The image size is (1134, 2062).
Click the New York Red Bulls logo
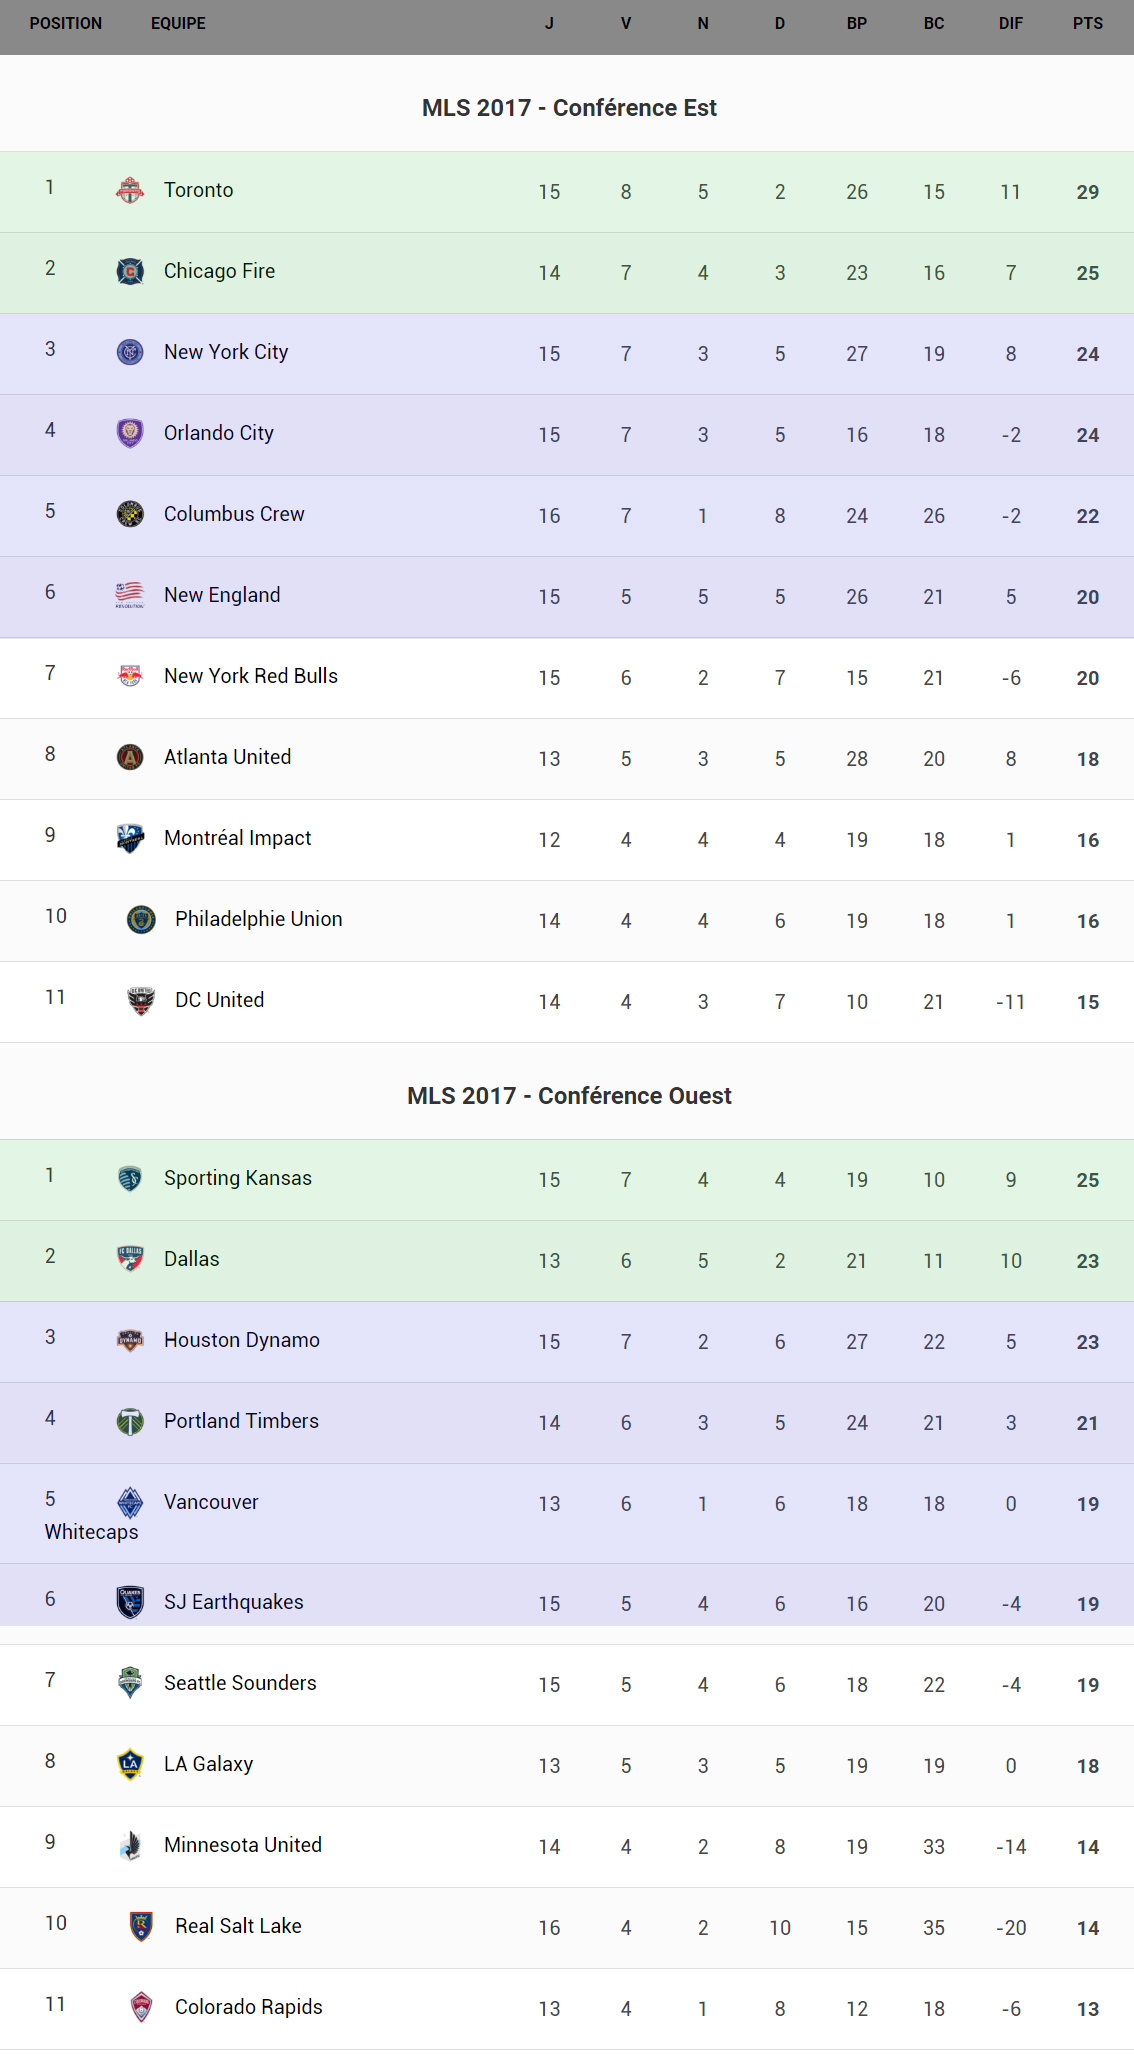point(130,676)
